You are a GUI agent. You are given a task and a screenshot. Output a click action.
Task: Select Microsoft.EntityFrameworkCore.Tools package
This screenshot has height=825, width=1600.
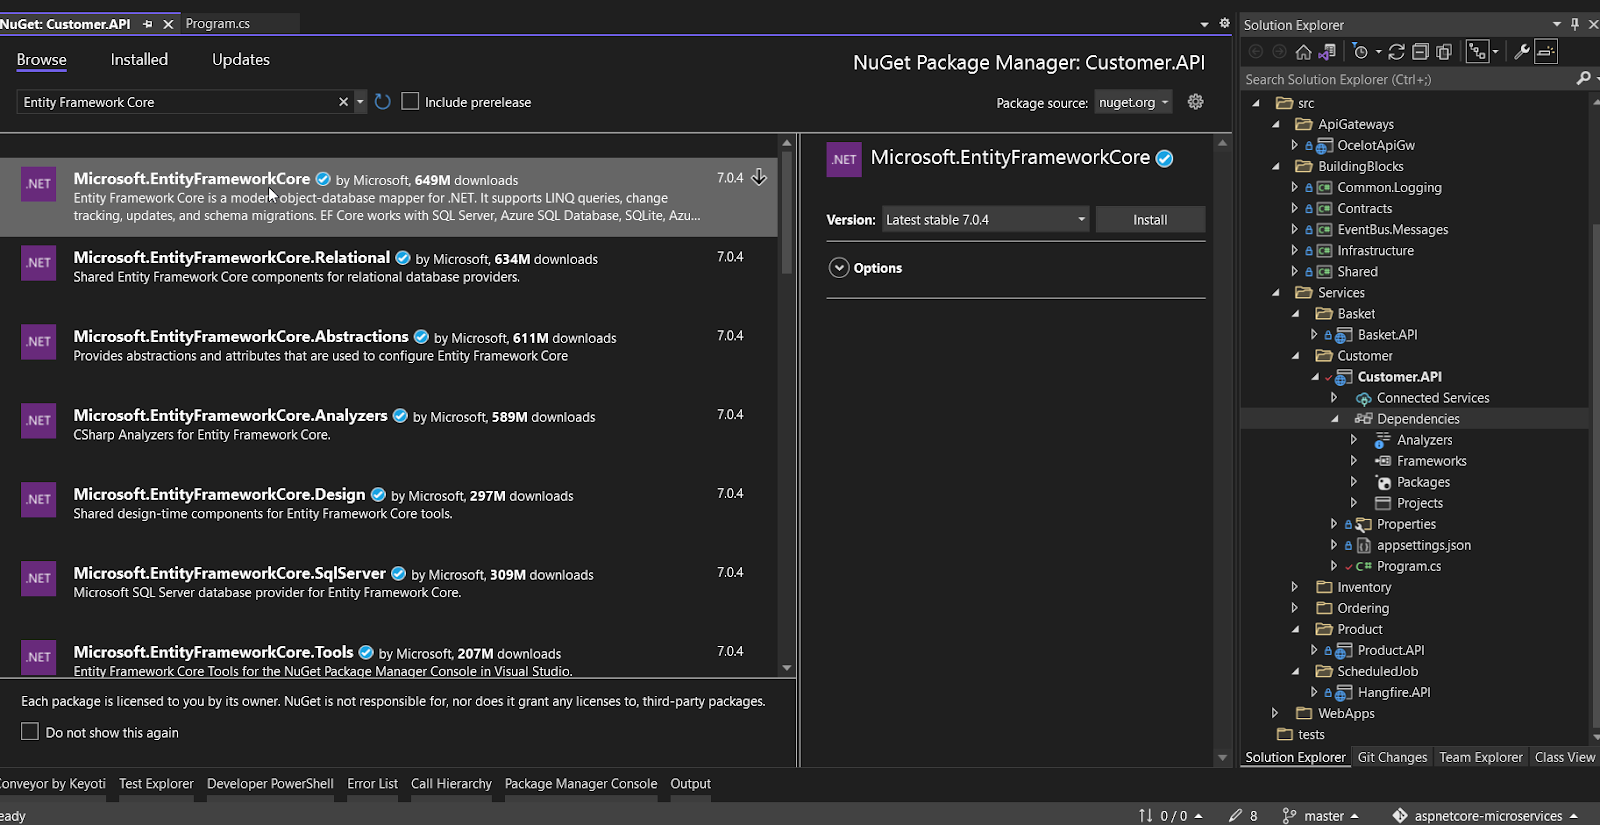(388, 657)
